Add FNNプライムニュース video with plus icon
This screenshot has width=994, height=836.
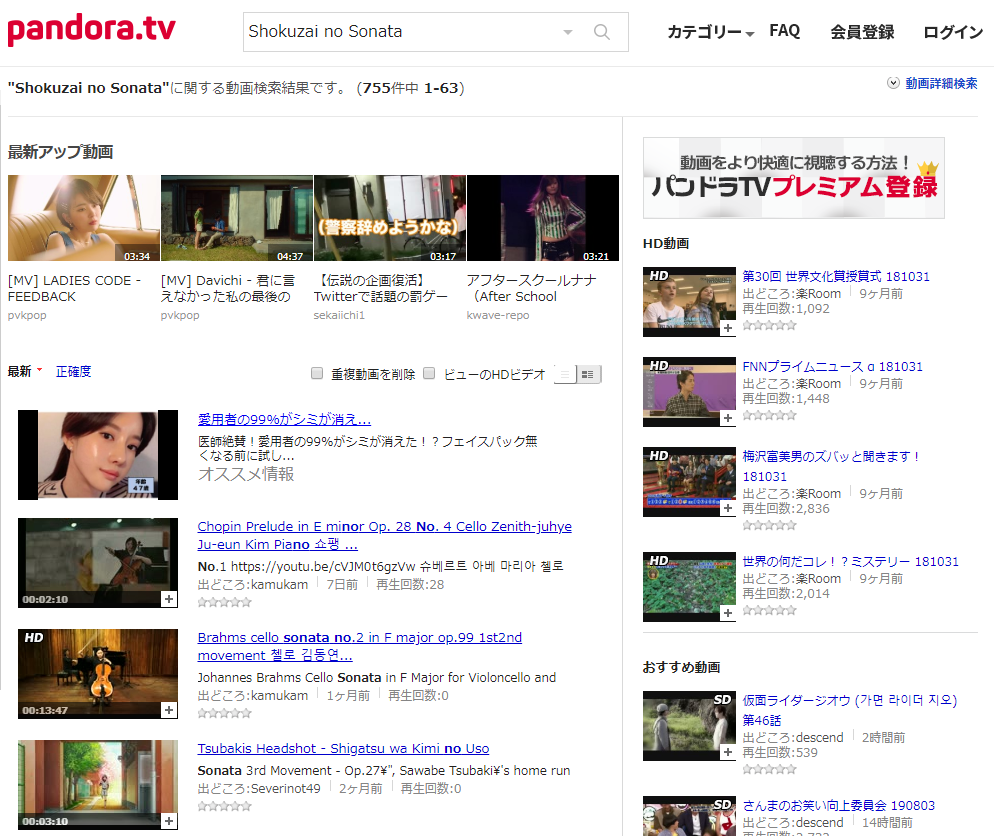[x=728, y=418]
